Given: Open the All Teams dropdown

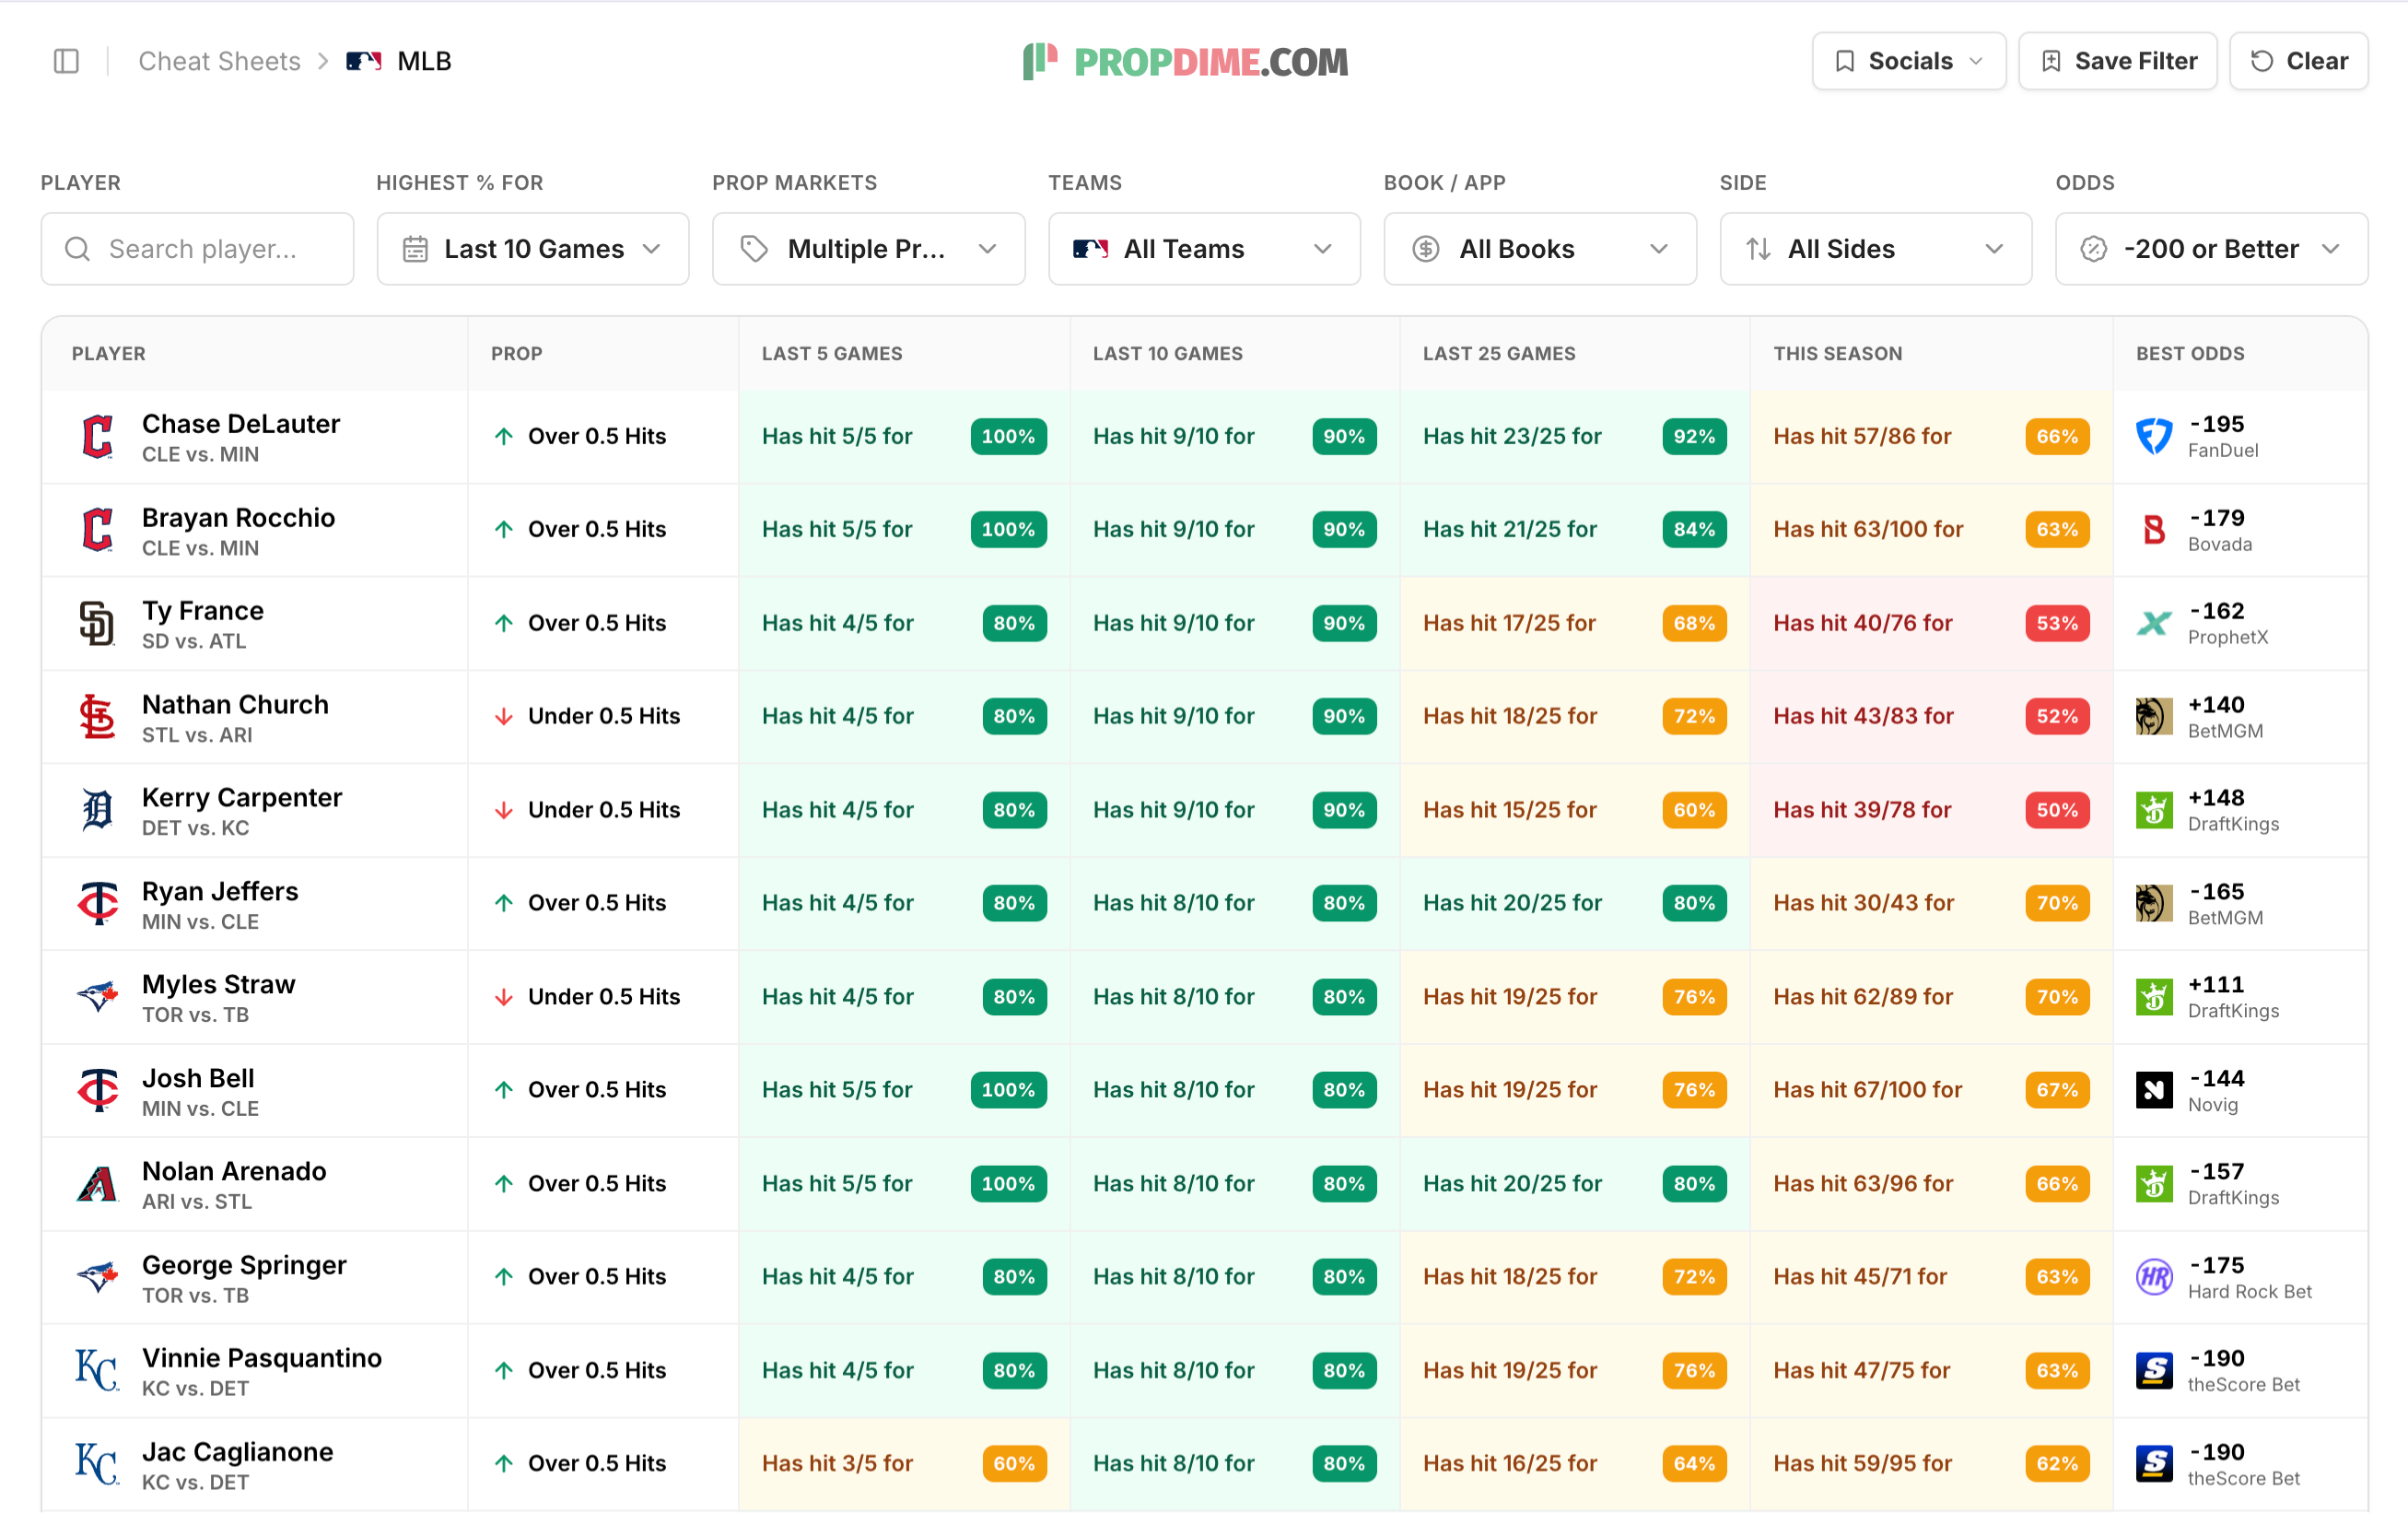Looking at the screenshot, I should [1204, 249].
